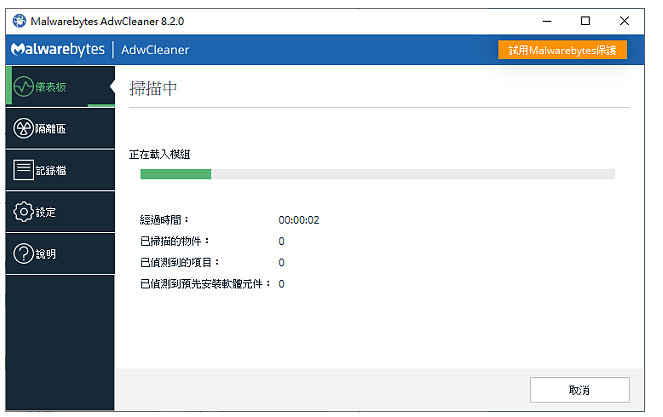Click the Help question mark icon
Image resolution: width=663 pixels, height=417 pixels.
[24, 254]
